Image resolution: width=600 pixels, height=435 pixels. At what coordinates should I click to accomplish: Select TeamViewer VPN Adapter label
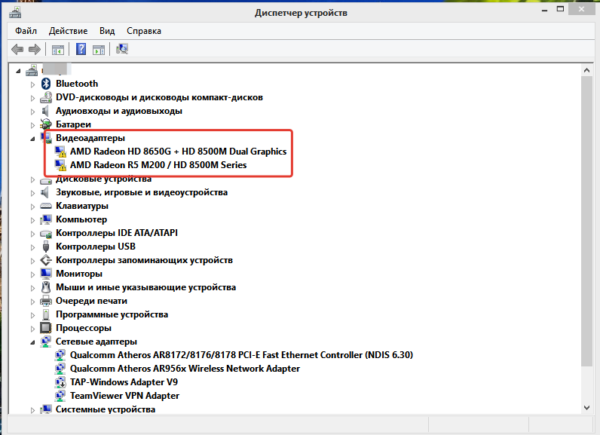(125, 396)
